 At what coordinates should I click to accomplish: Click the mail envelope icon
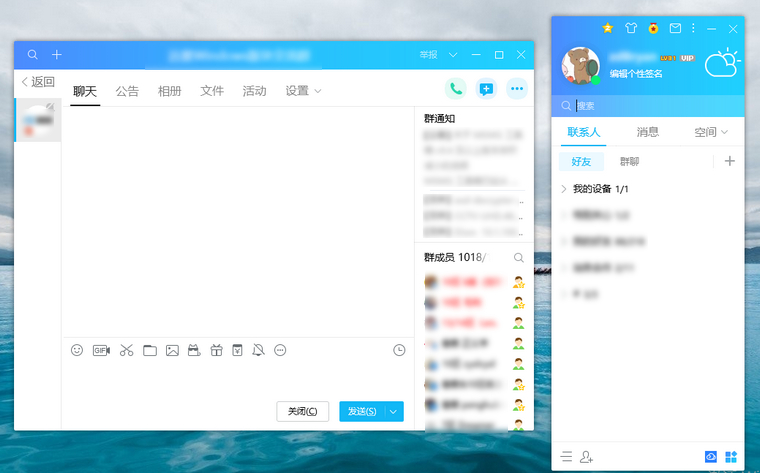675,28
